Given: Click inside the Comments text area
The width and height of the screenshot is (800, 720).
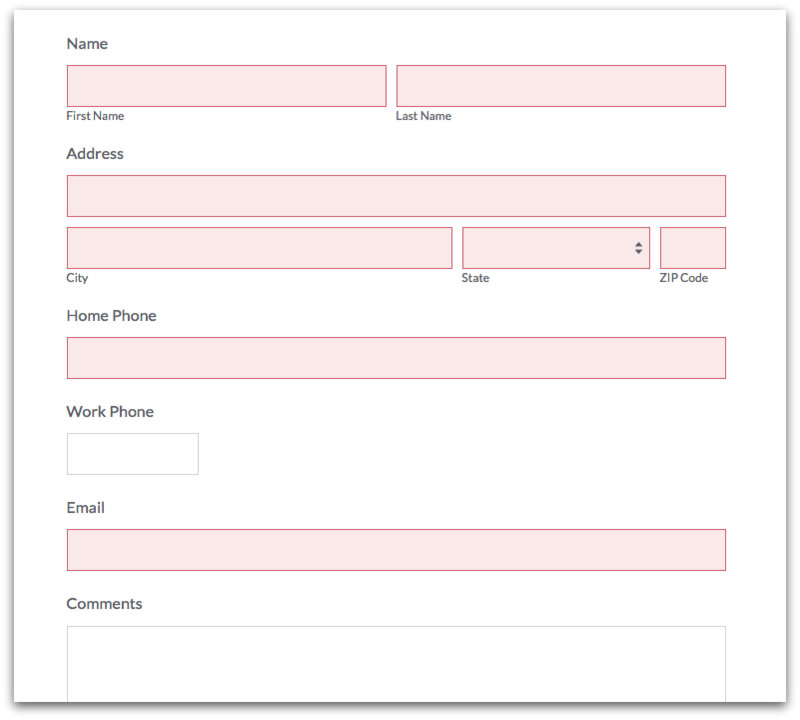Looking at the screenshot, I should (396, 665).
